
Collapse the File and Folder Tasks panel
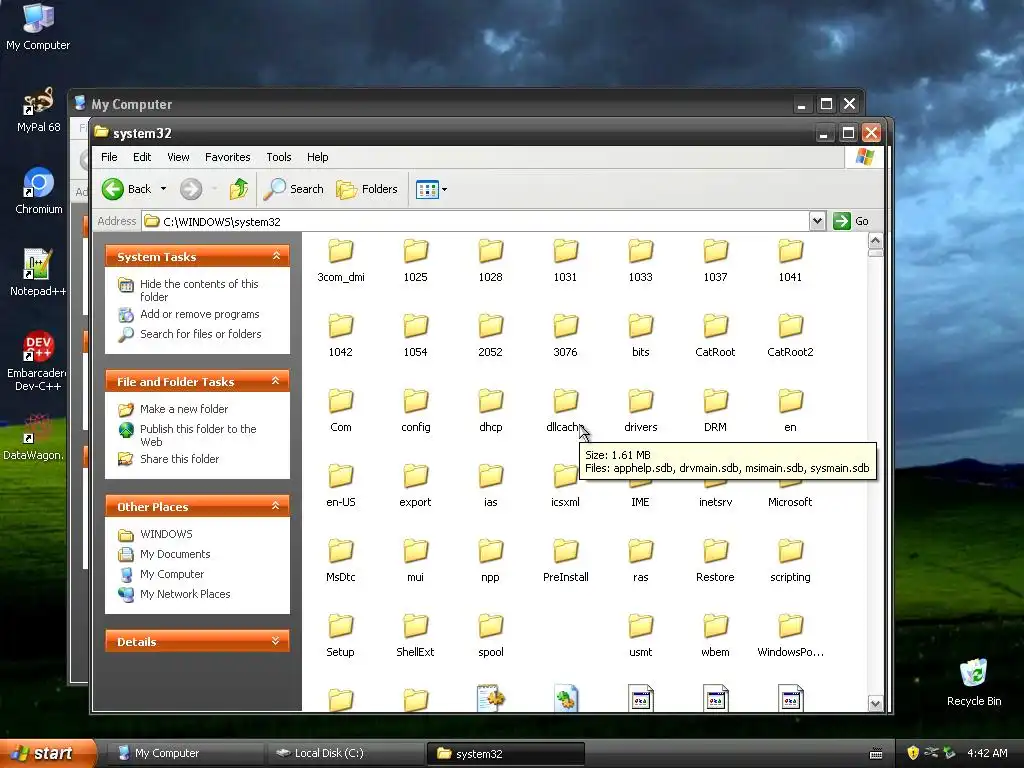(276, 381)
